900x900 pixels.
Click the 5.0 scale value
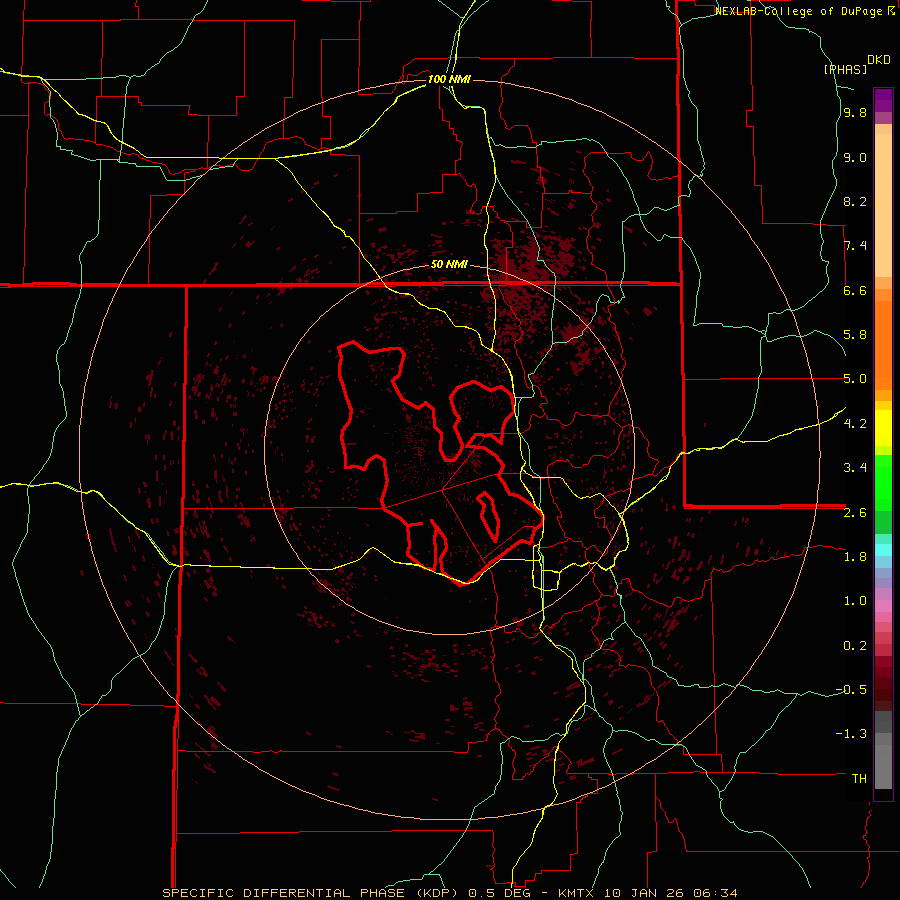855,379
